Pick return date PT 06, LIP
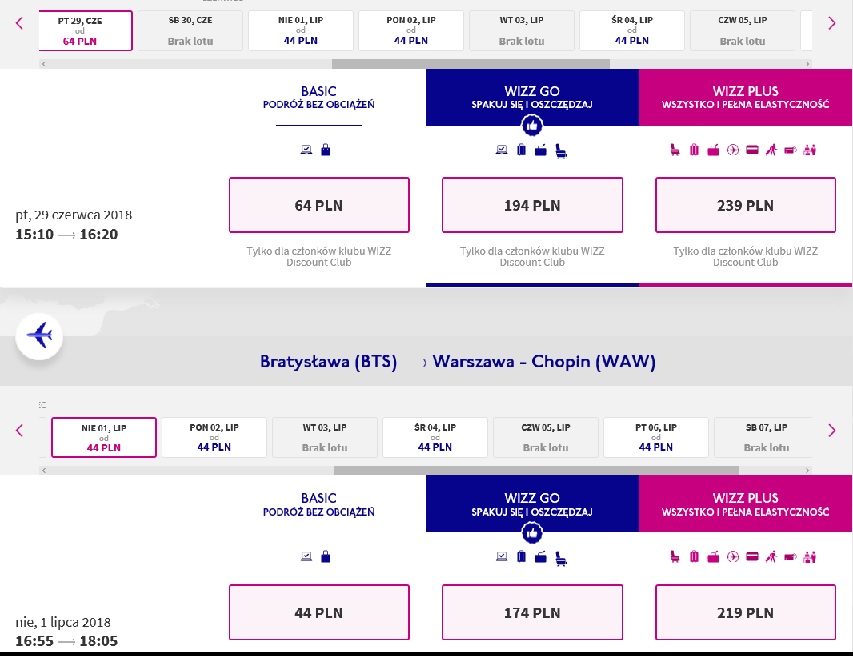The width and height of the screenshot is (853, 656). tap(656, 437)
